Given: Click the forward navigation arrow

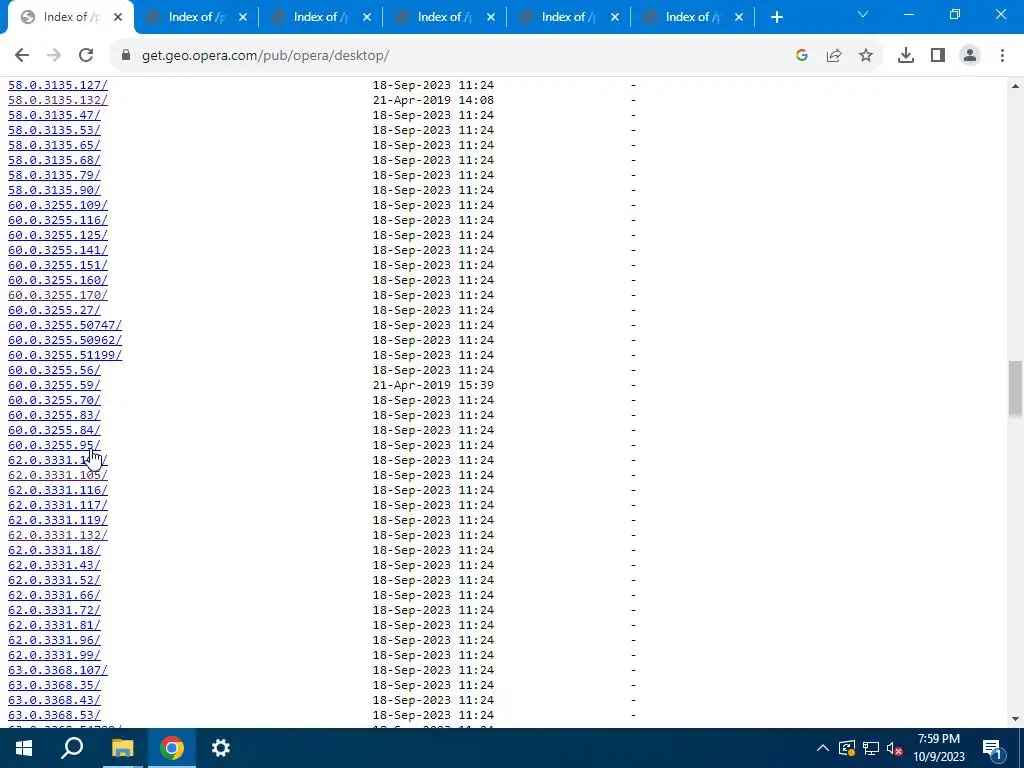Looking at the screenshot, I should pyautogui.click(x=54, y=56).
